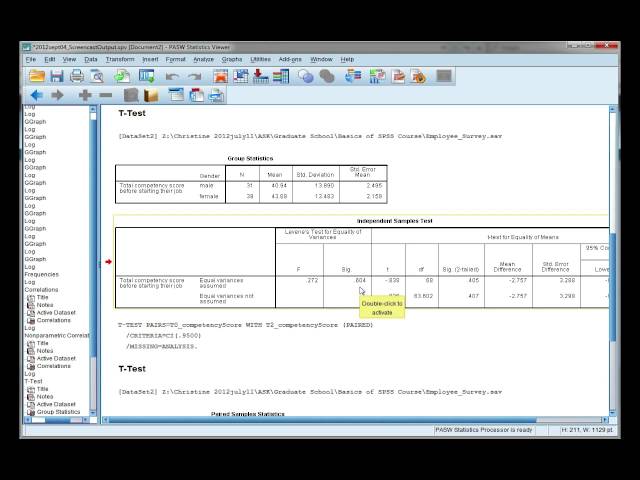This screenshot has width=640, height=480.
Task: Open the Transform menu
Action: point(120,60)
